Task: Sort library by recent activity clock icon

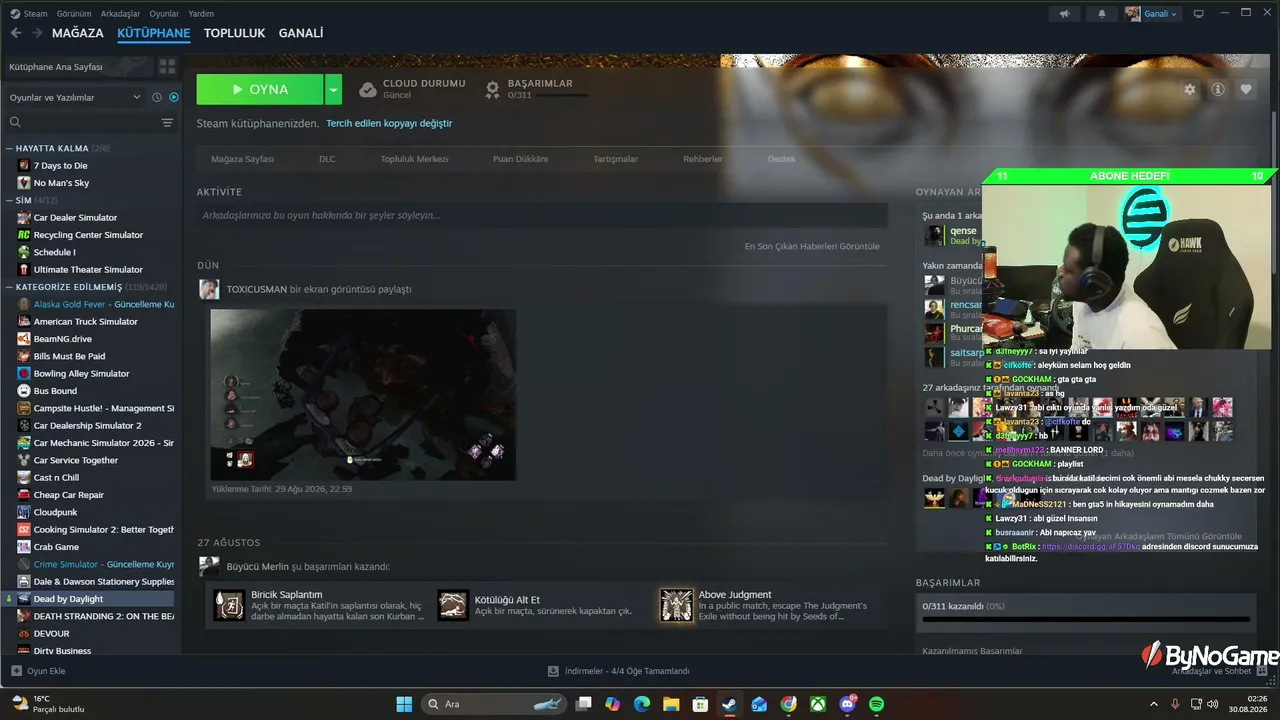Action: tap(157, 97)
